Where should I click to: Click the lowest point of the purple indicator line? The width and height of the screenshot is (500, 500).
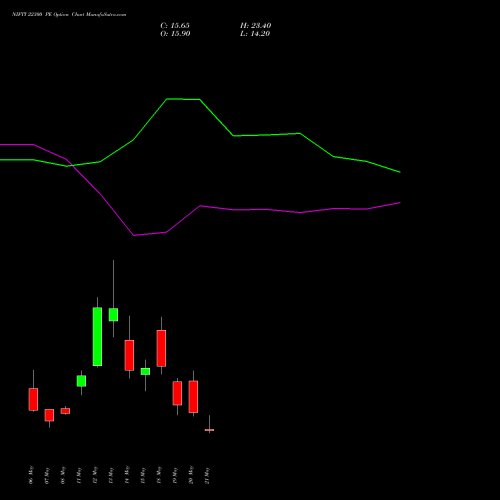pos(134,235)
